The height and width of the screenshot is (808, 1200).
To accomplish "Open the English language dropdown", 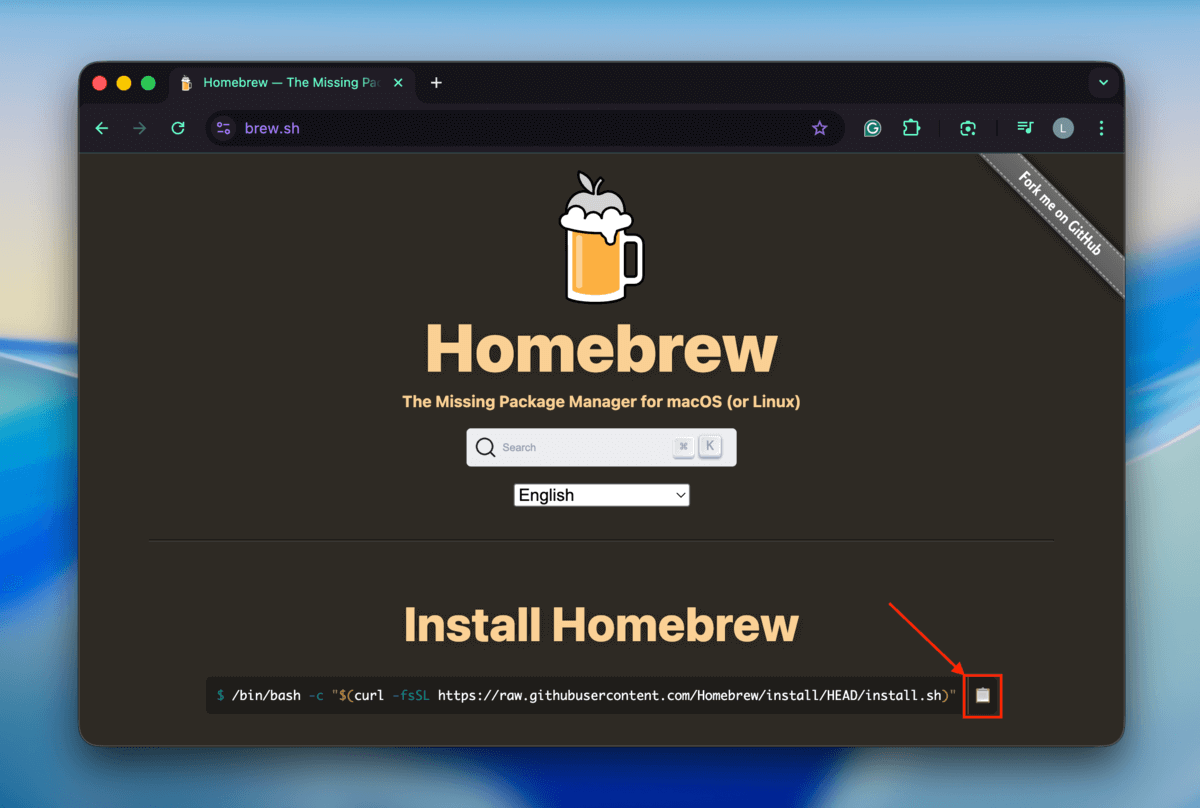I will [601, 494].
